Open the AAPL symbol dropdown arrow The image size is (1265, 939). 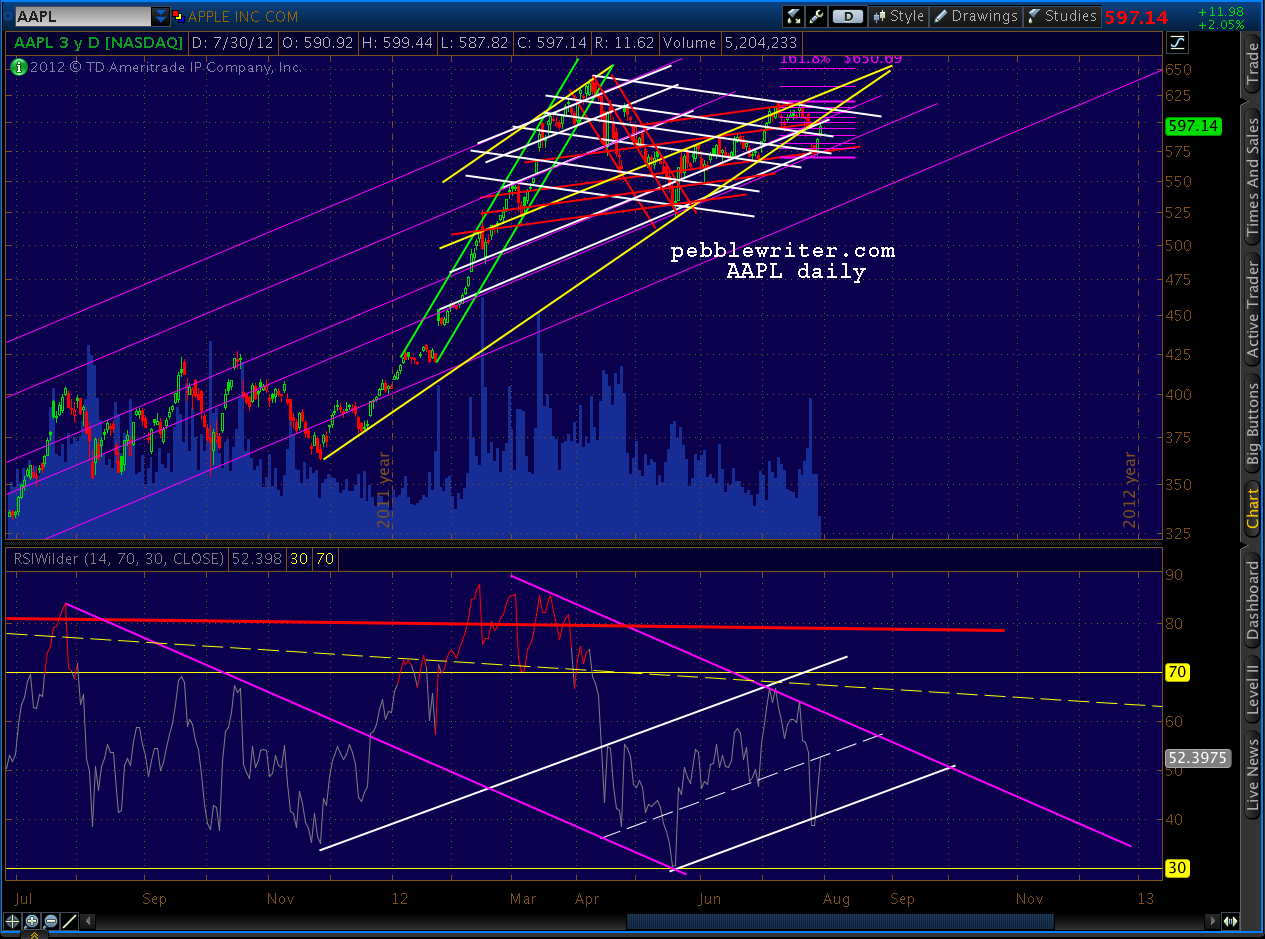[160, 16]
